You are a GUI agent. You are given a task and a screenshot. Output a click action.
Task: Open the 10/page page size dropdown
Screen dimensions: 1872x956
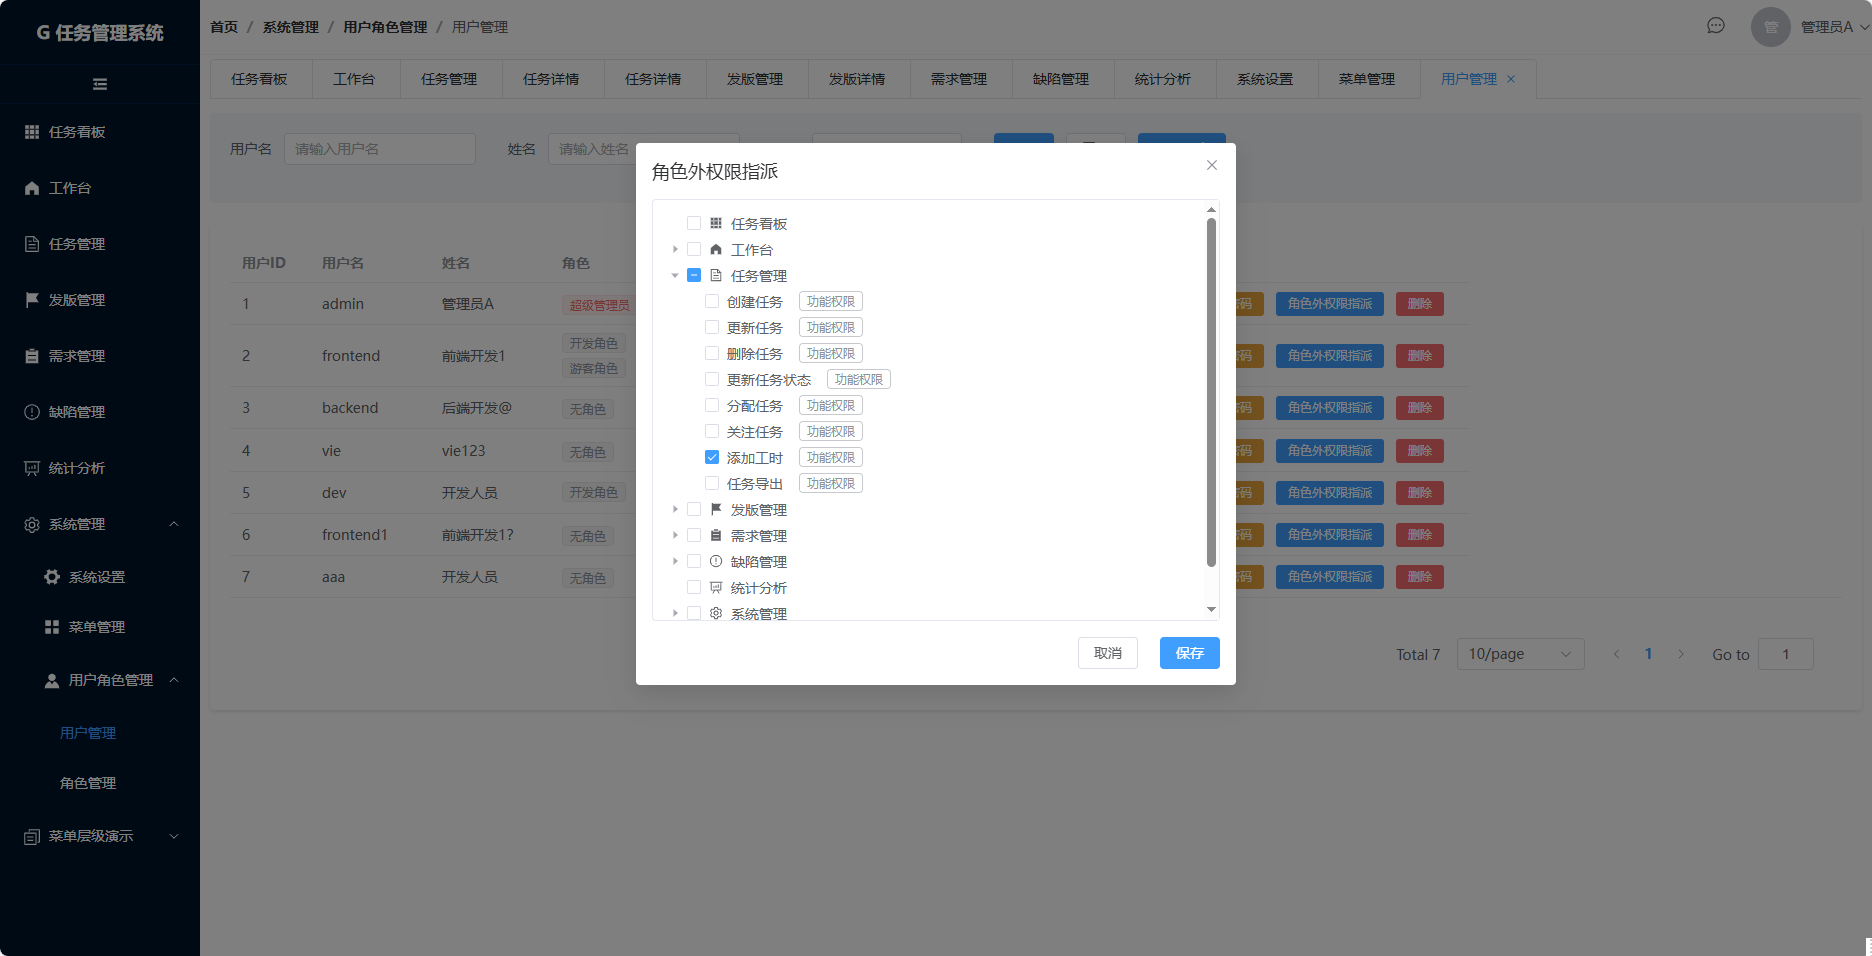pyautogui.click(x=1520, y=654)
